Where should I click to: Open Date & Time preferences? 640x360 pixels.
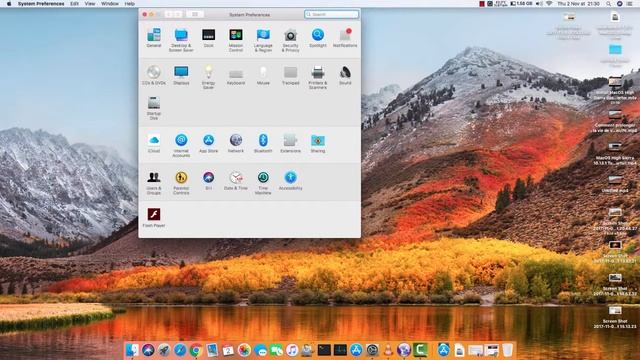click(x=236, y=181)
